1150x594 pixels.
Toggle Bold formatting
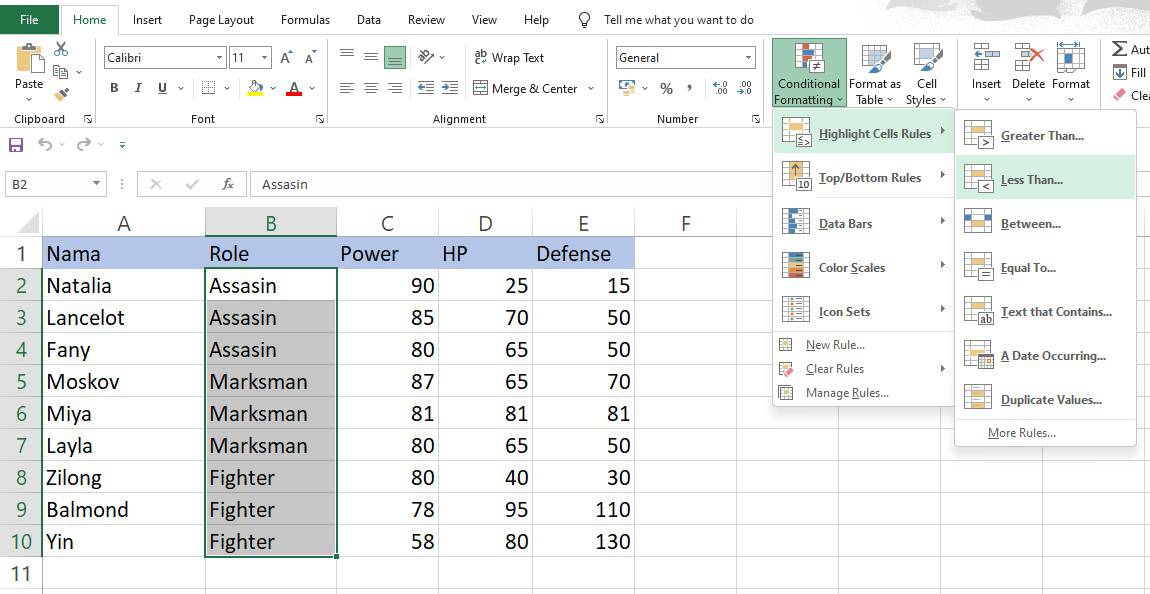click(114, 88)
